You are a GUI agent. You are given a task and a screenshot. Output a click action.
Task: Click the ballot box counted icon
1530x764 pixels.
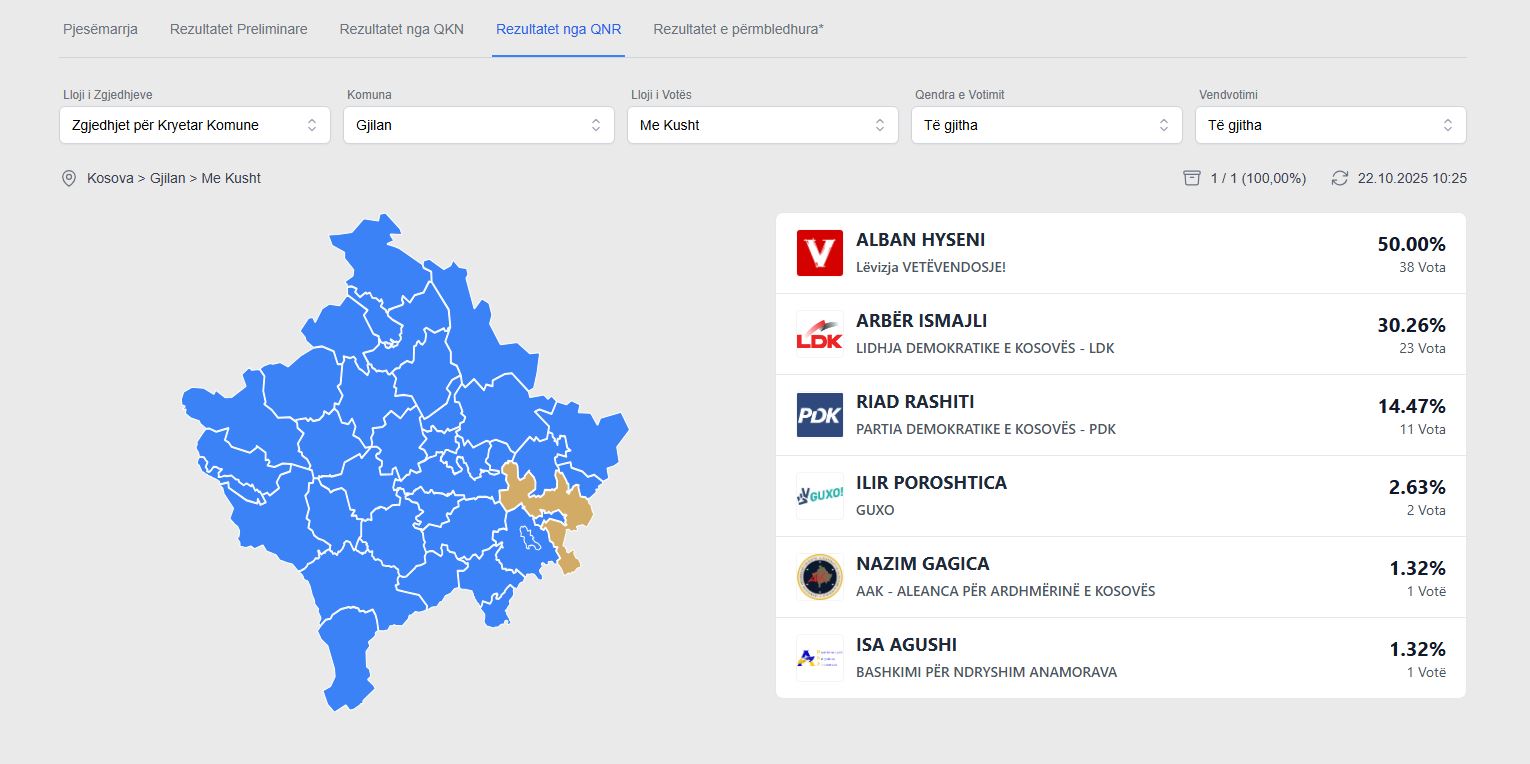click(1191, 178)
